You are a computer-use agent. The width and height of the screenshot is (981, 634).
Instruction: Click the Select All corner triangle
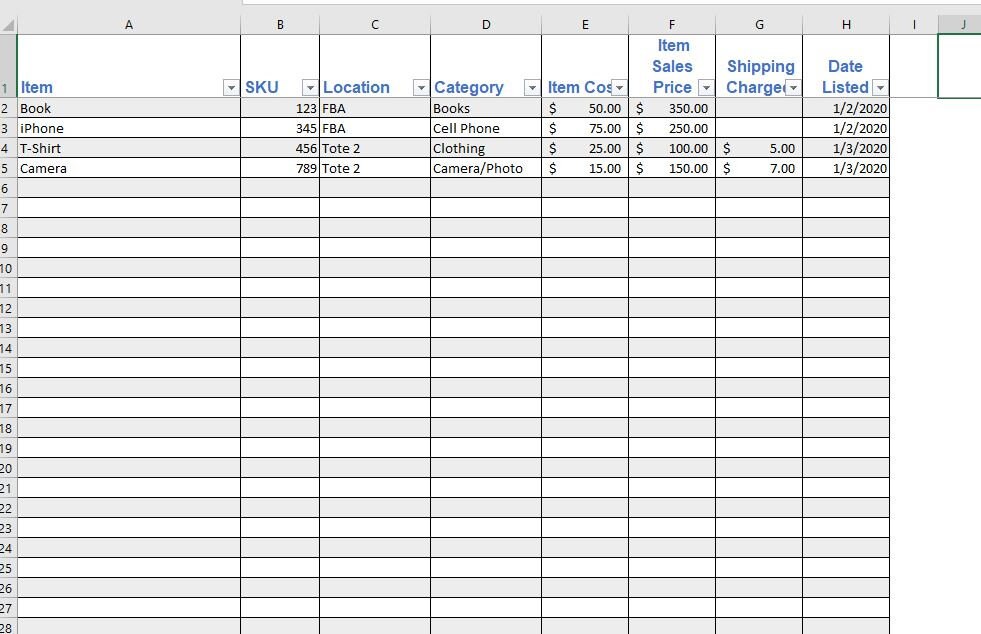tap(8, 23)
